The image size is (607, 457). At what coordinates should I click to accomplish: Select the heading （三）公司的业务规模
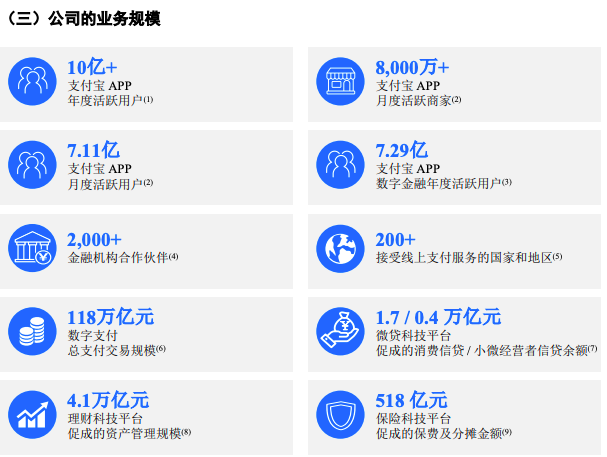(83, 19)
